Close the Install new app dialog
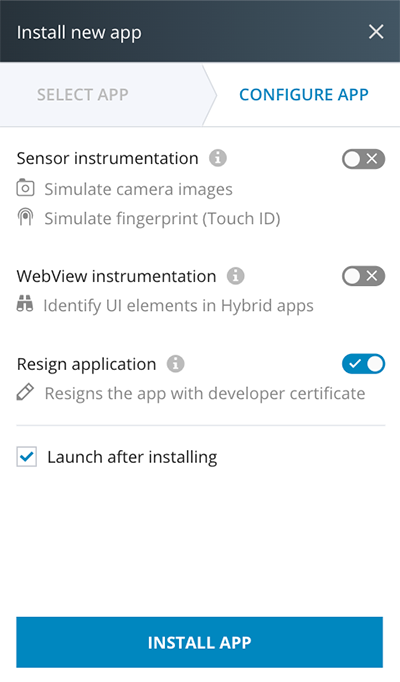Viewport: 400px width, 682px height. (376, 32)
